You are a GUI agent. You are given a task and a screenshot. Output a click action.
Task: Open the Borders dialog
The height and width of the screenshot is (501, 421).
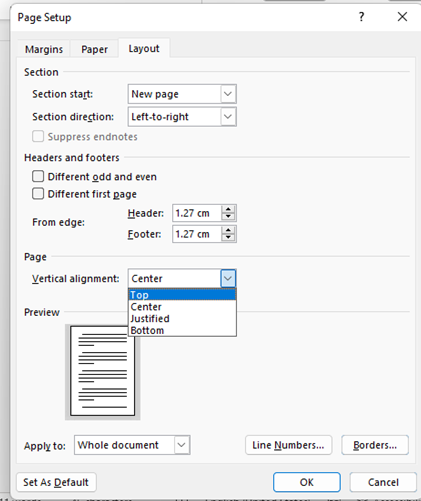coord(375,445)
